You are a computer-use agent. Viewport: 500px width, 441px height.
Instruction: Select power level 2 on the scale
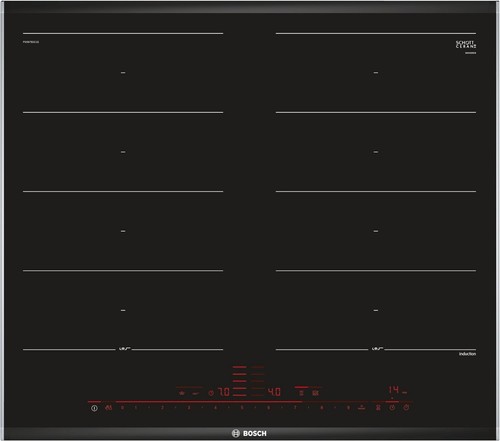162,407
